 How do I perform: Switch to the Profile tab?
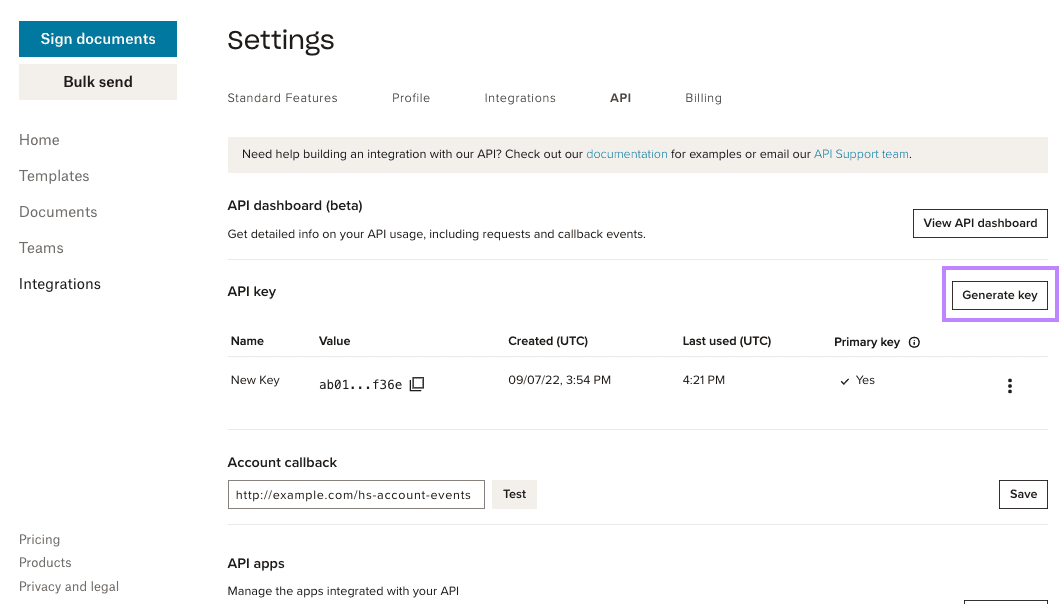(x=410, y=98)
